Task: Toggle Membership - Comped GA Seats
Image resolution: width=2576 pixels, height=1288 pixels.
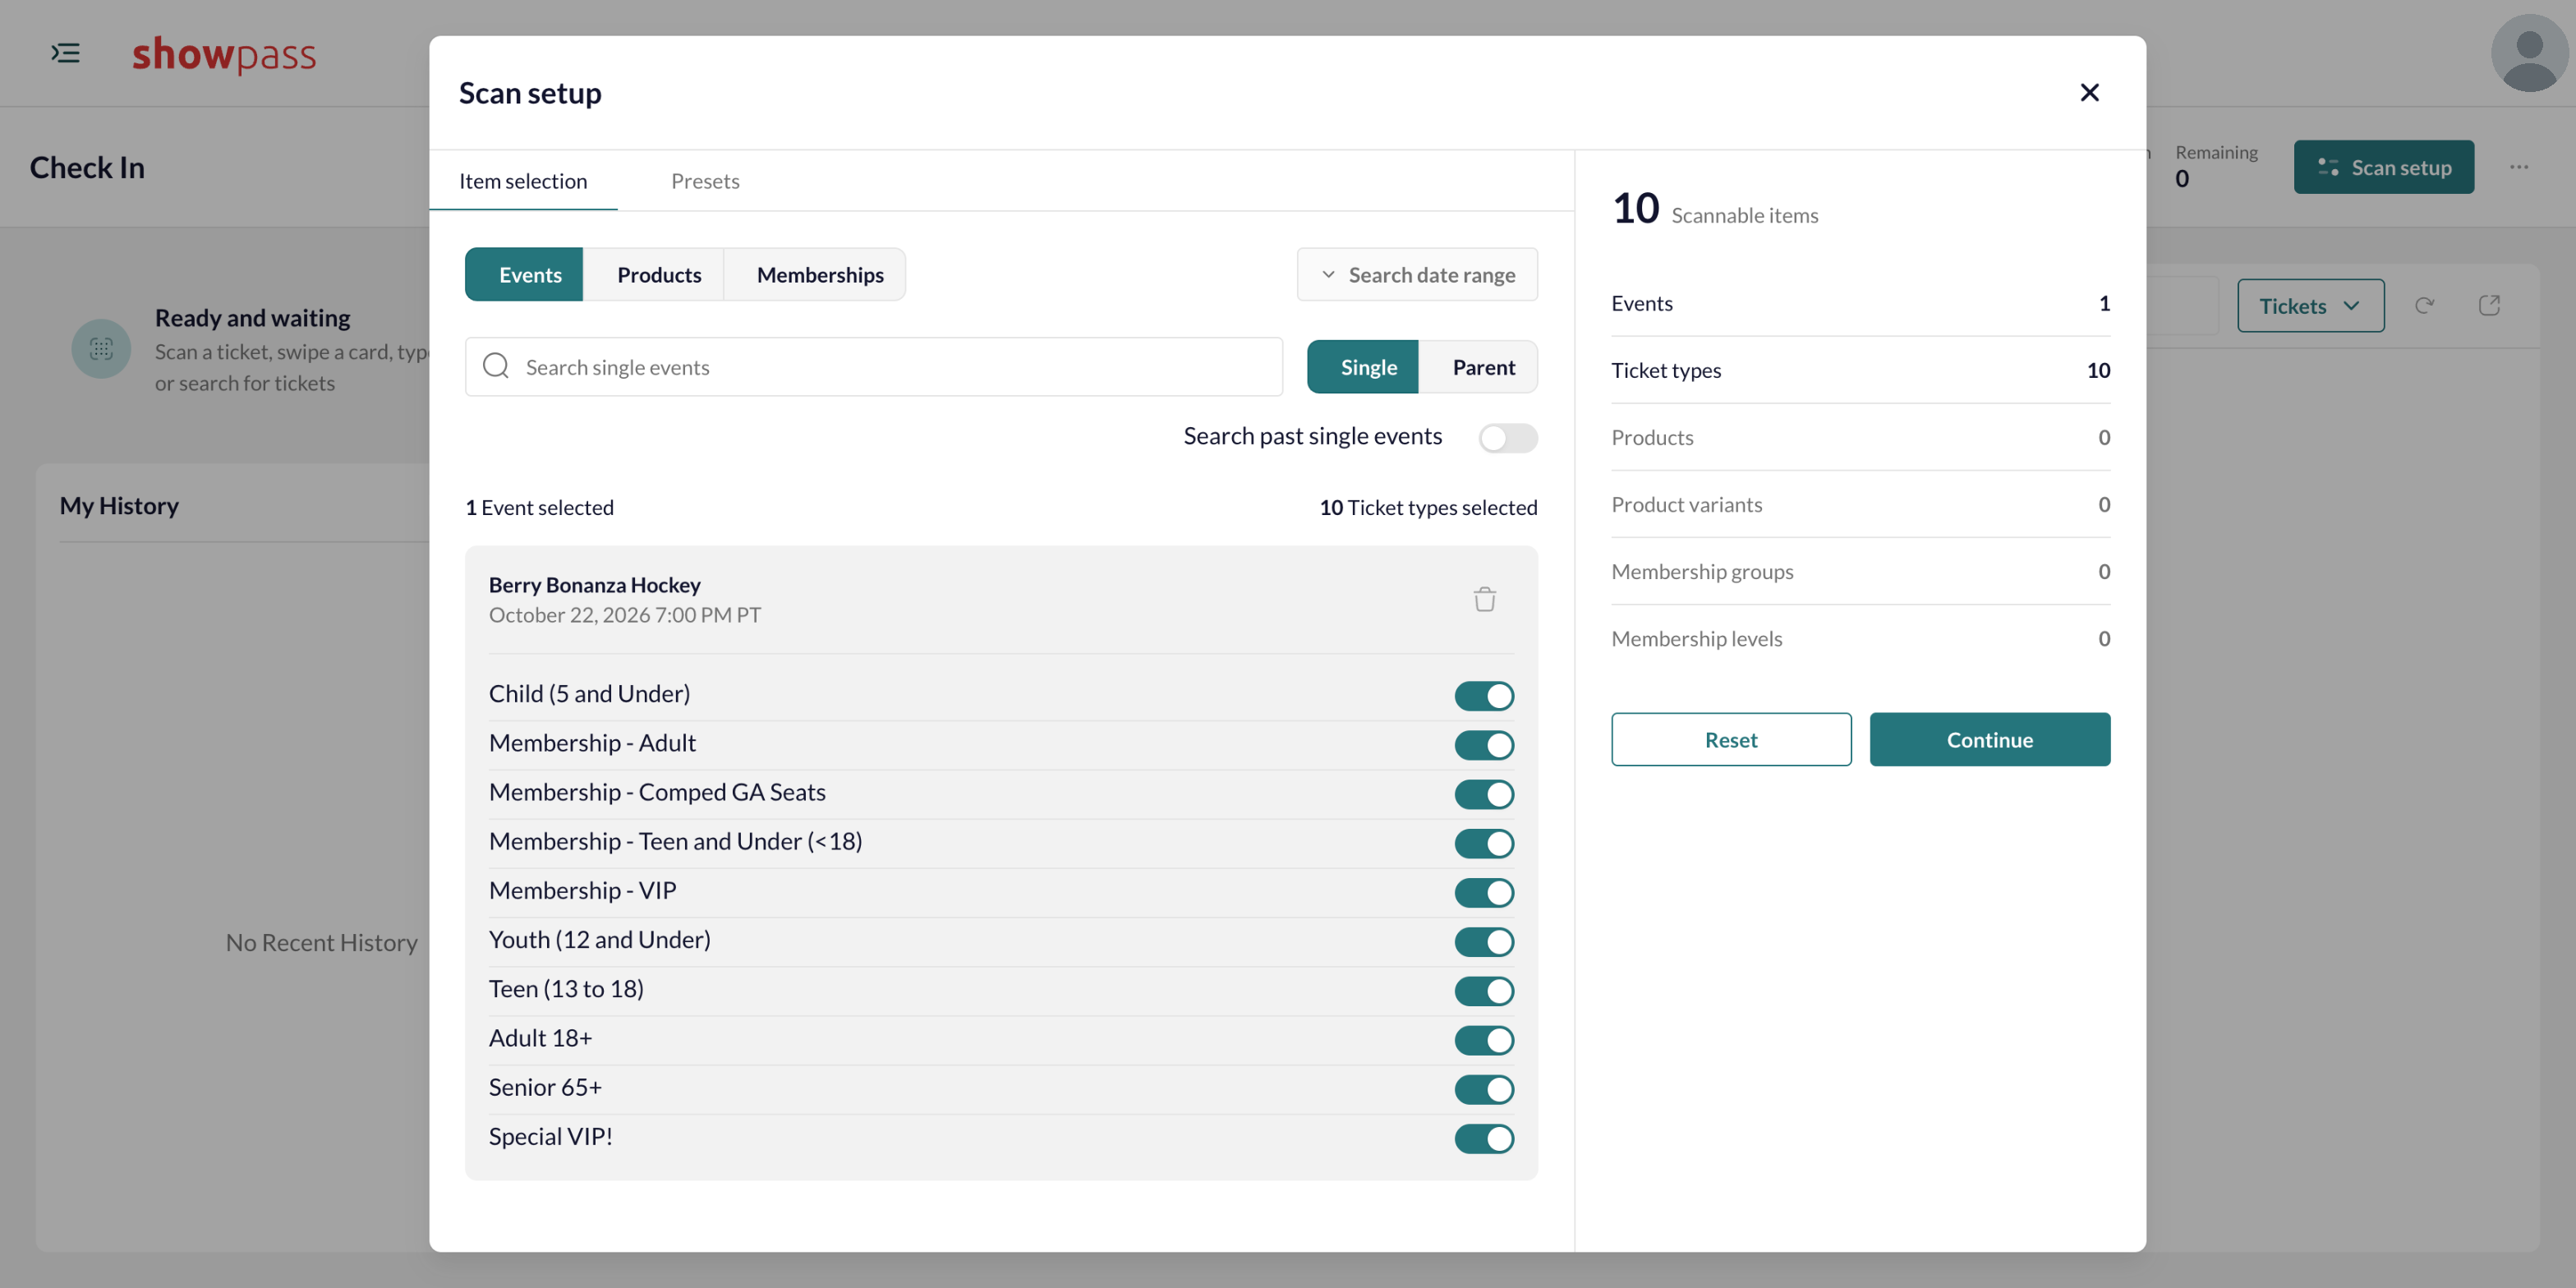Action: click(1484, 794)
